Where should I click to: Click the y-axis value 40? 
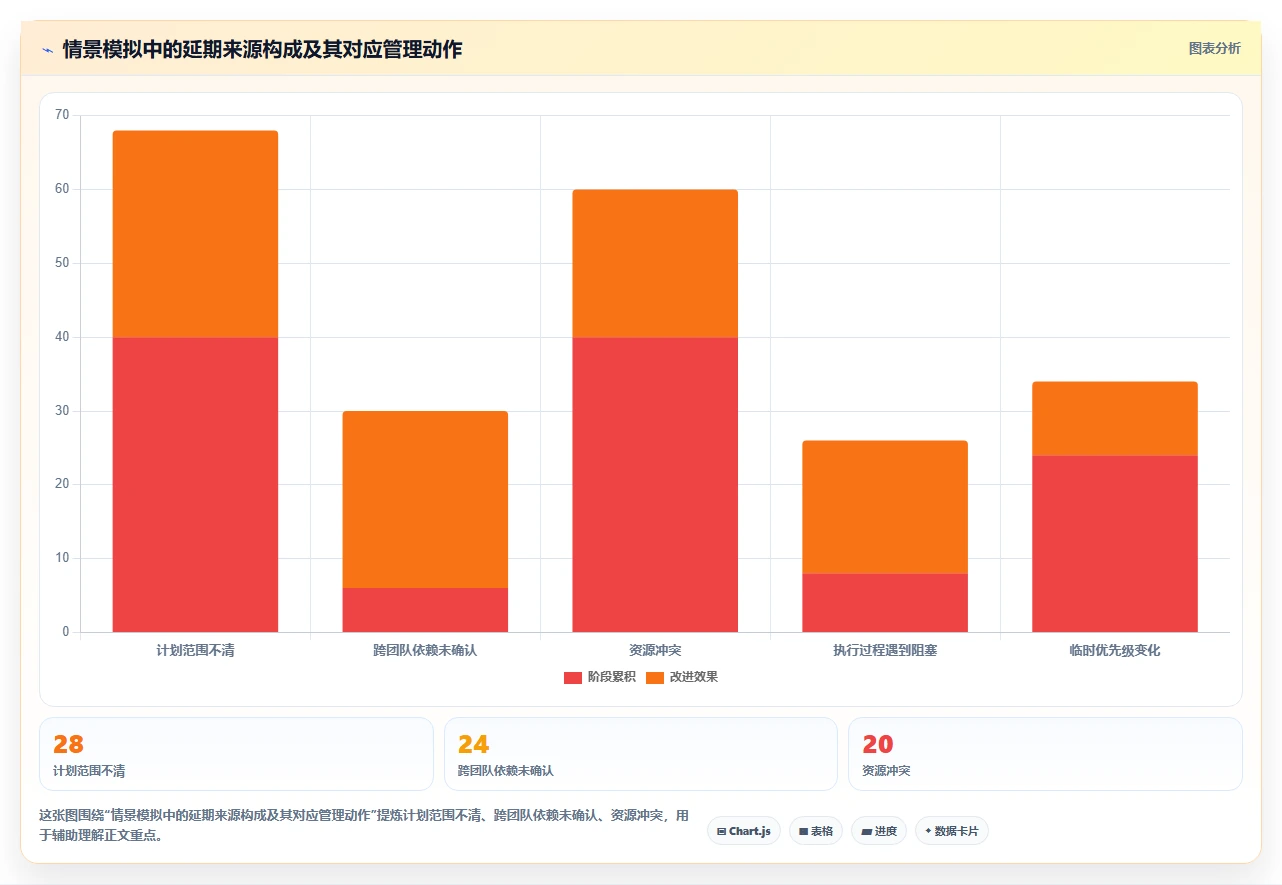pos(62,337)
